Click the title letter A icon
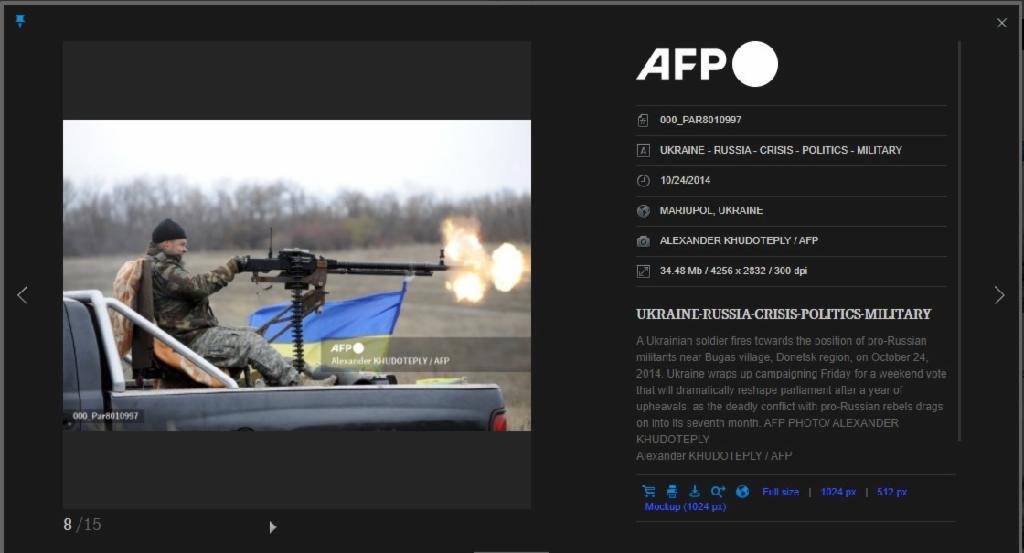 pos(643,151)
